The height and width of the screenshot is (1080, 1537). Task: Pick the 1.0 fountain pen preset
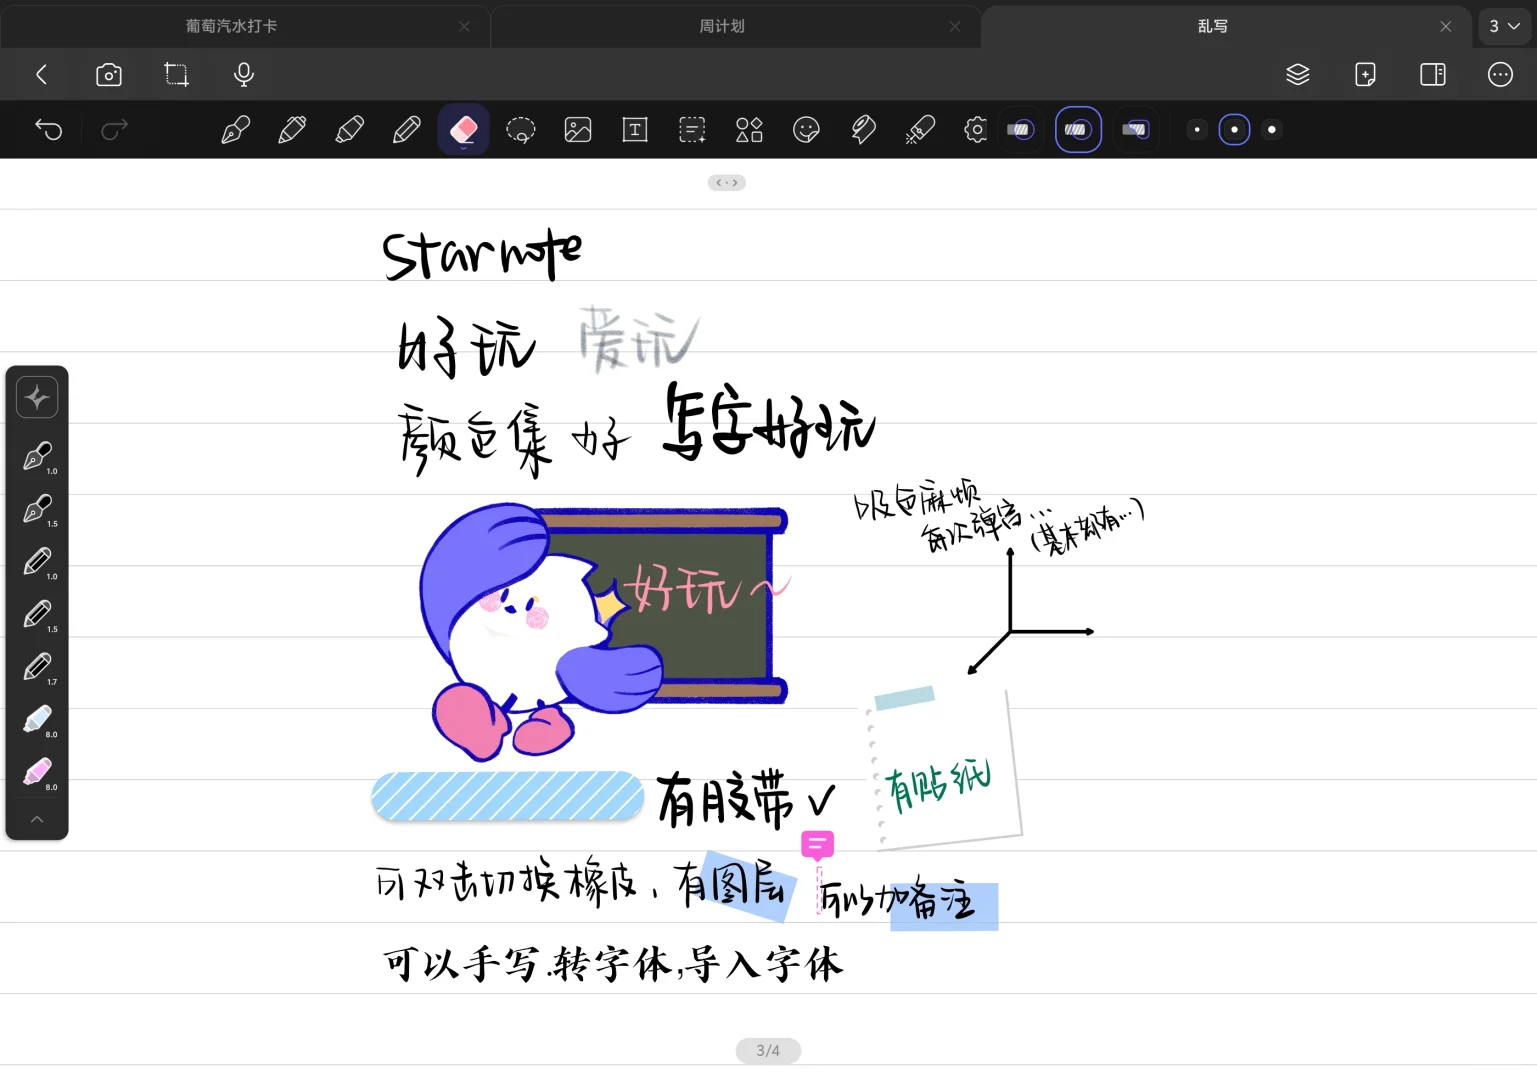coord(38,457)
